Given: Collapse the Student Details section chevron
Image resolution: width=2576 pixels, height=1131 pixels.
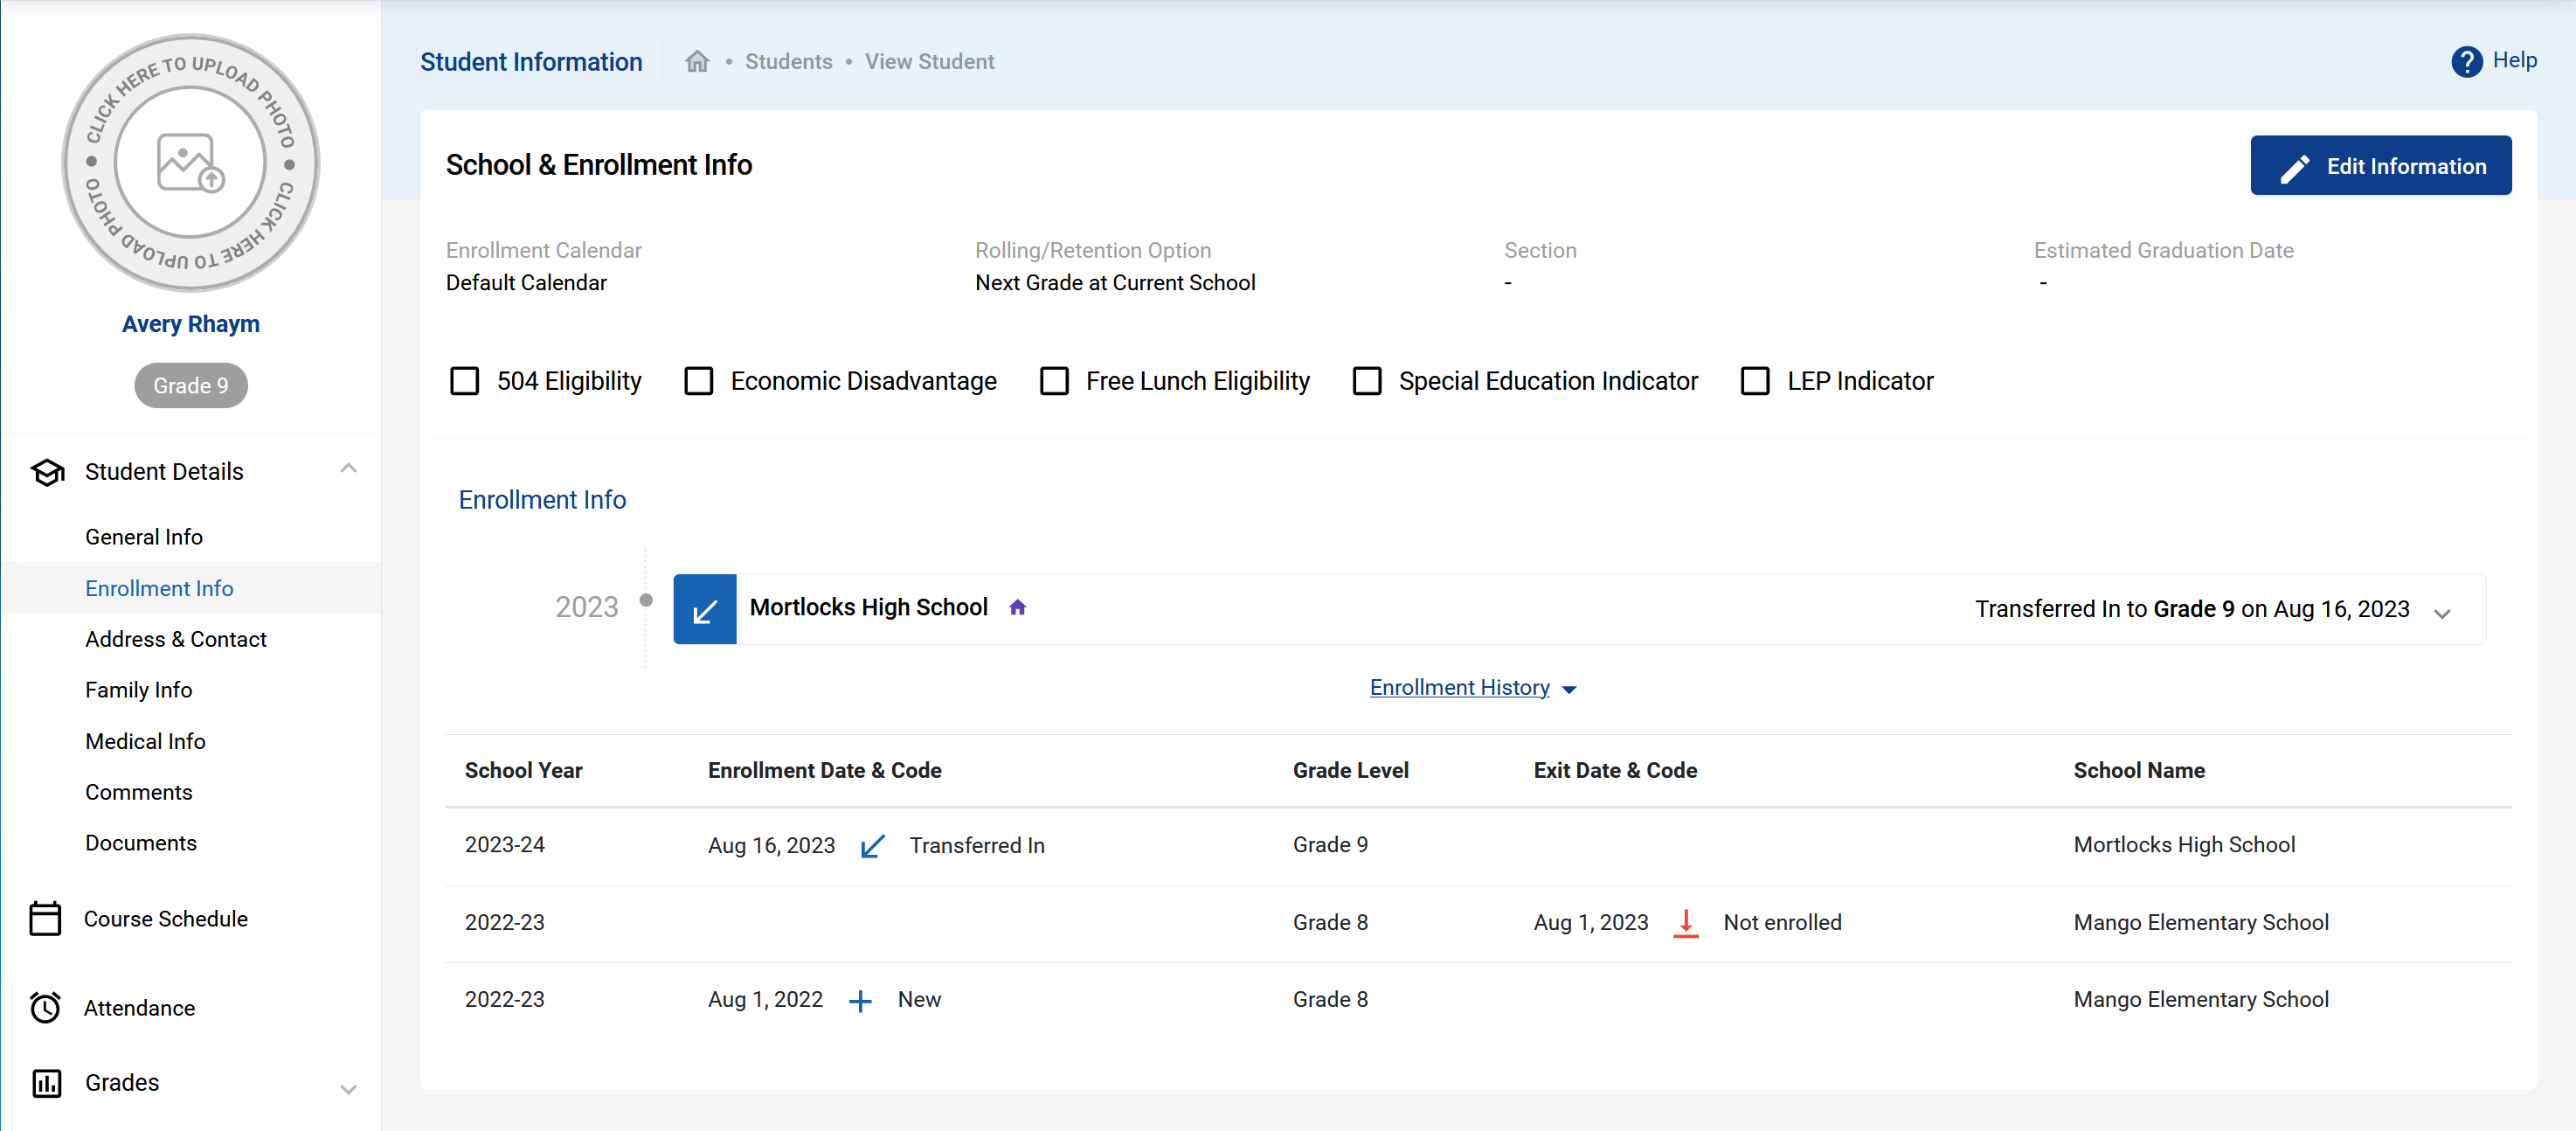Looking at the screenshot, I should click(348, 469).
